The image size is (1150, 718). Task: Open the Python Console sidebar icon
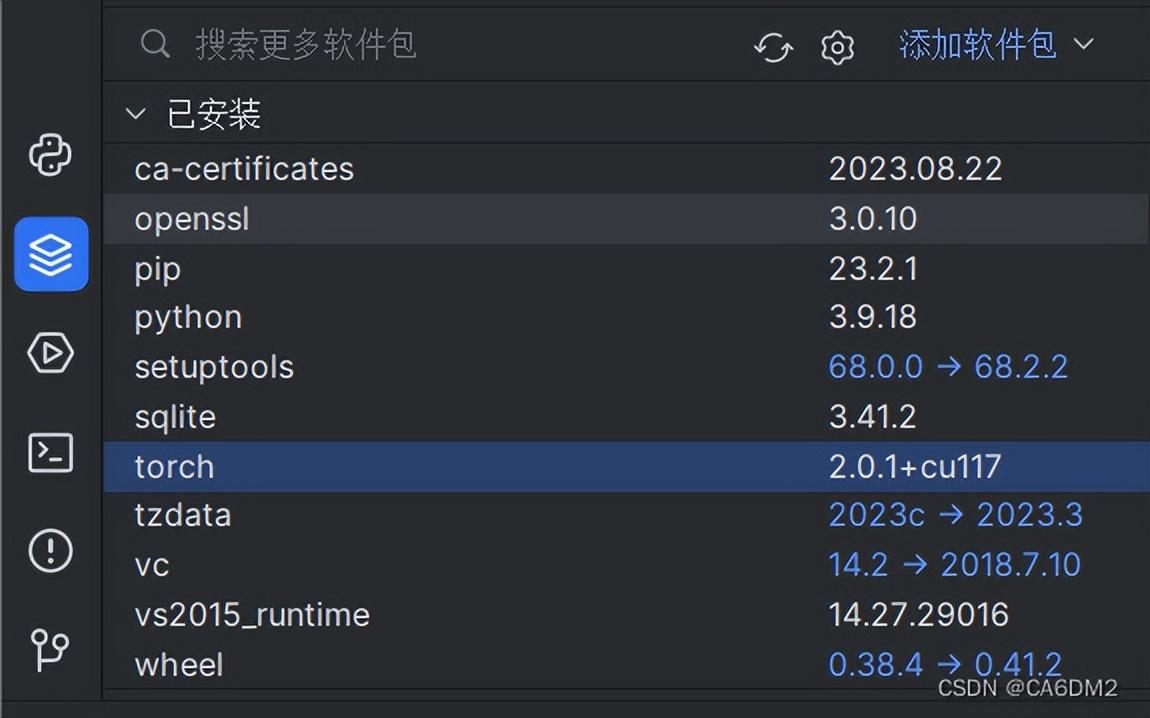50,155
